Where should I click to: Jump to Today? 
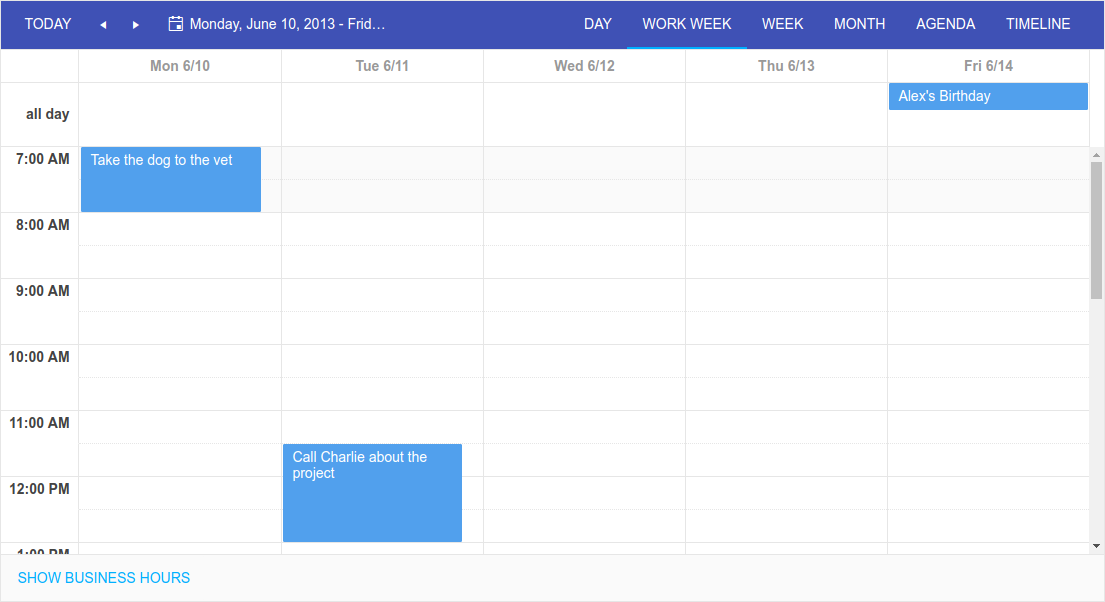click(x=48, y=24)
